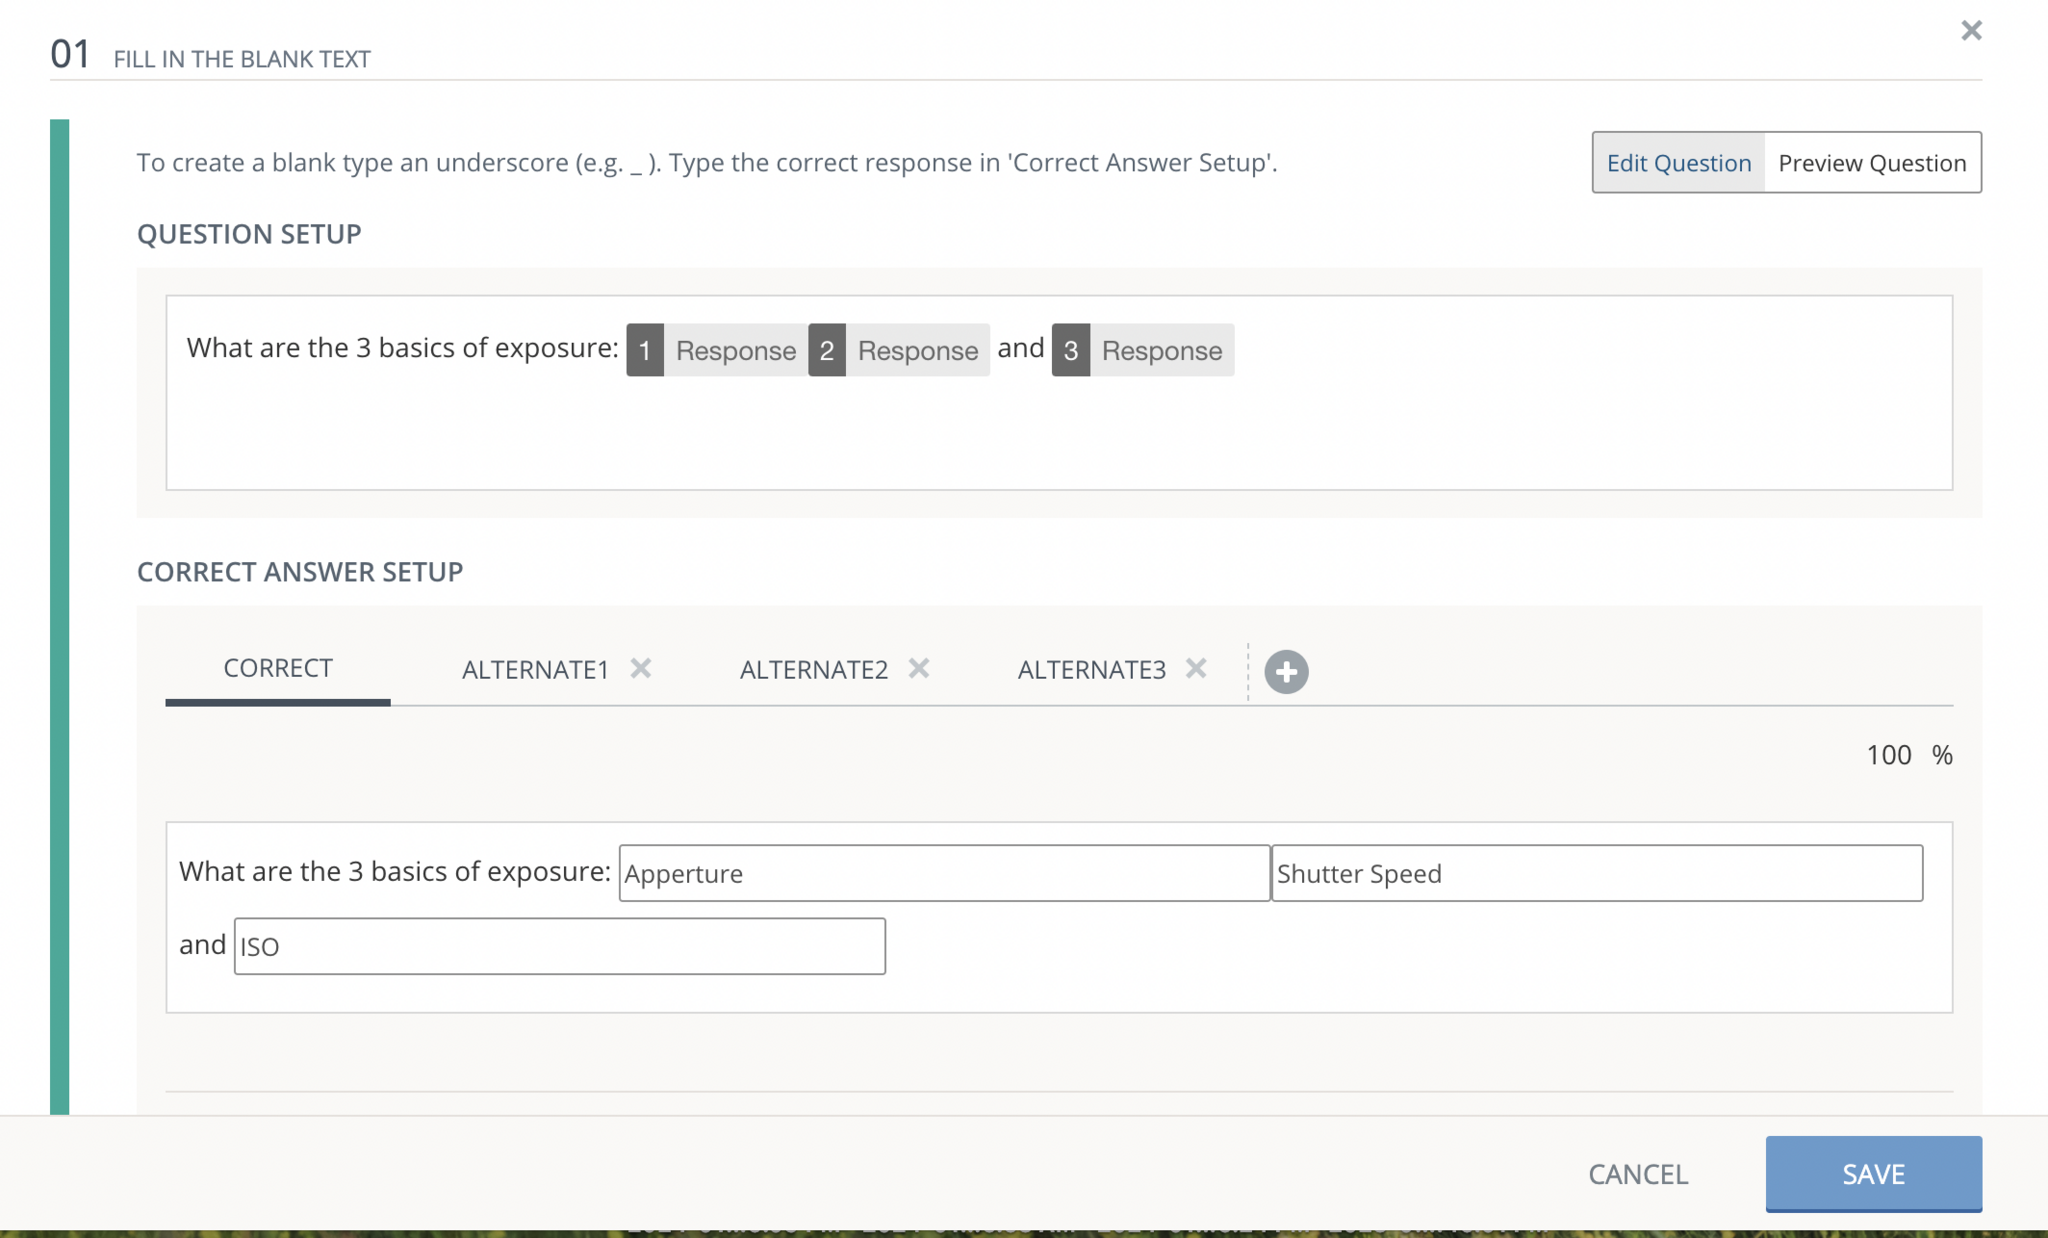Open the ALTERNATE1 answer tab
The image size is (2048, 1238).
click(535, 669)
